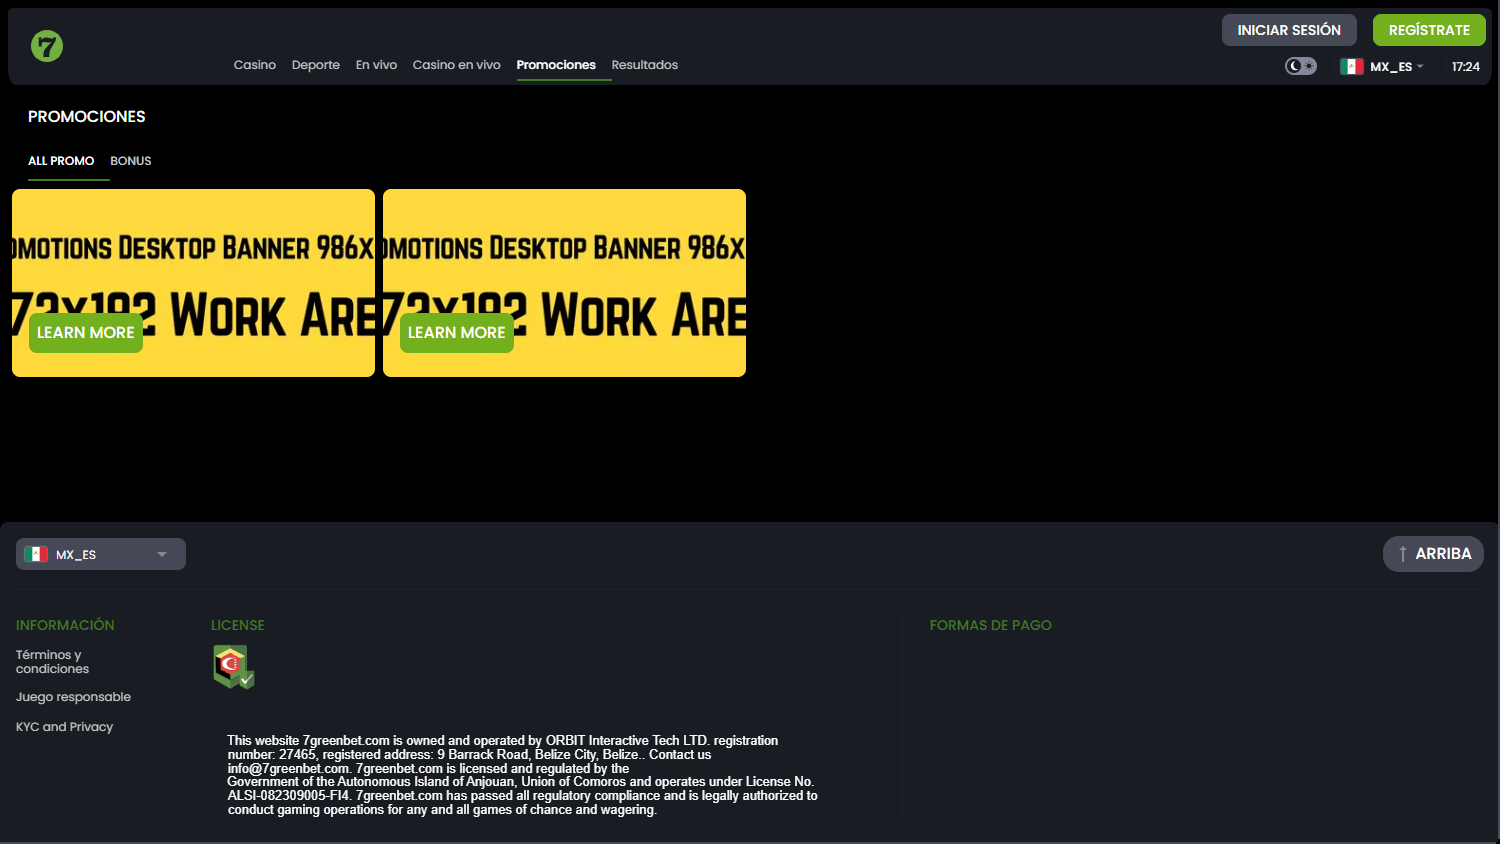
Task: Expand the footer MX_ES language selector
Action: tap(100, 553)
